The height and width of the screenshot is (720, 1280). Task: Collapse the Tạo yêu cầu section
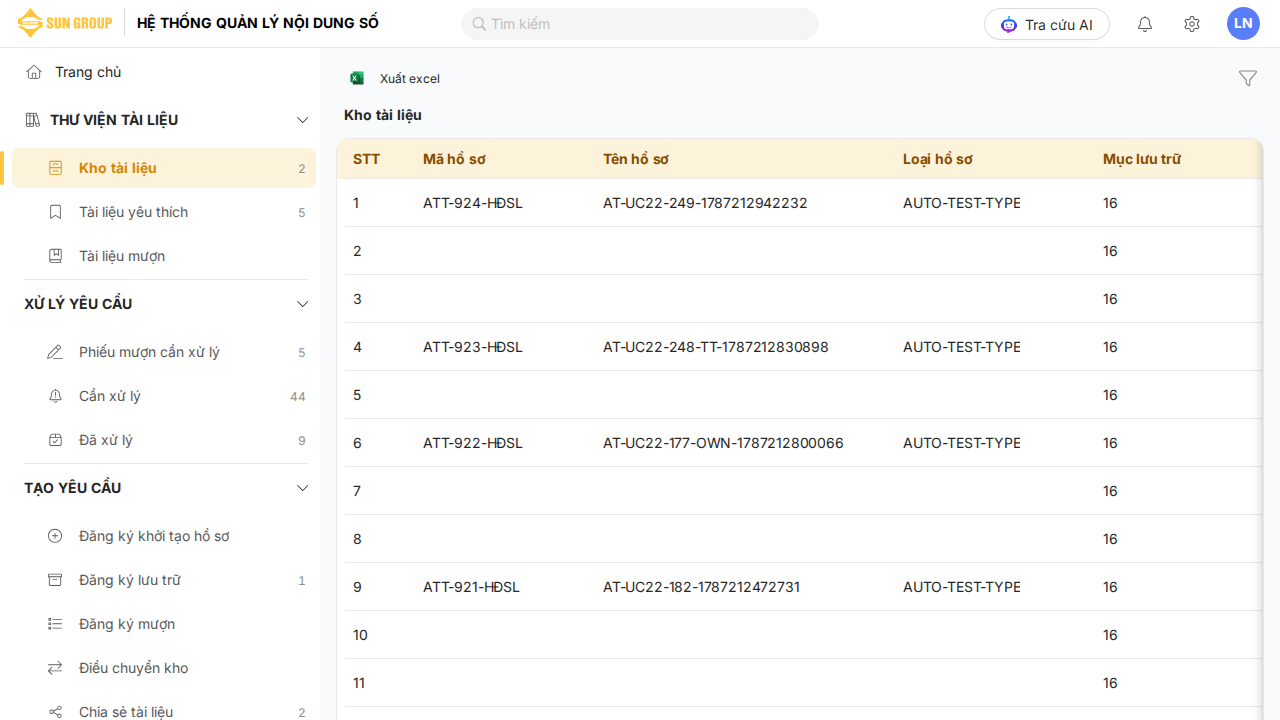[x=303, y=488]
